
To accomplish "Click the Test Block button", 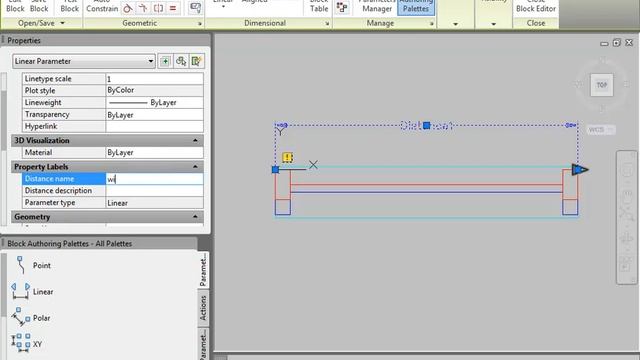I will tap(69, 7).
